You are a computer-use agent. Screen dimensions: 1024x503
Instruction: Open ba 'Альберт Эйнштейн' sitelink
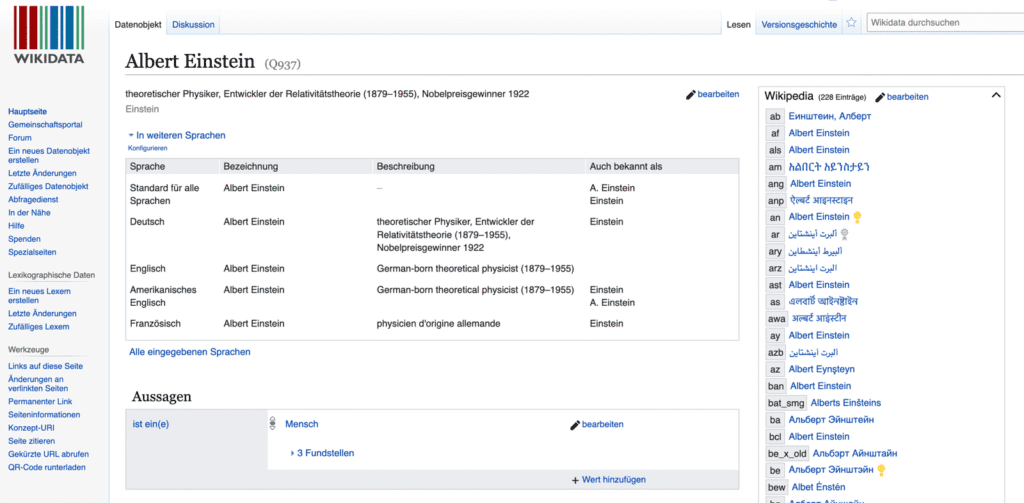pyautogui.click(x=831, y=419)
